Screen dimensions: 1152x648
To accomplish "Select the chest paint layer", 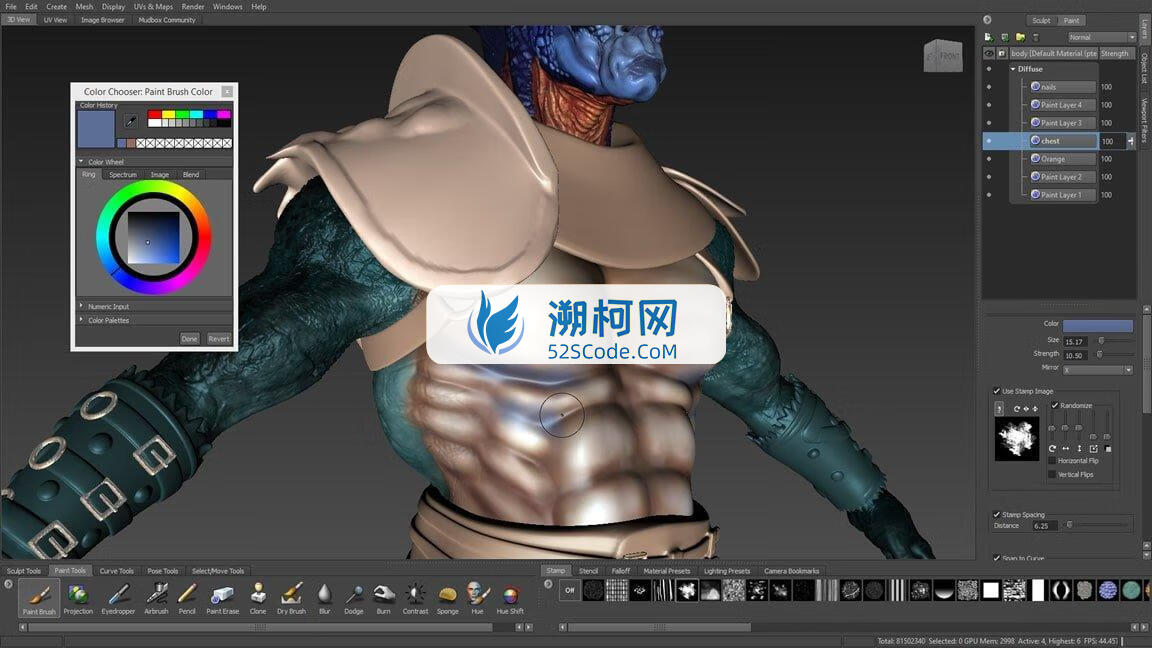I will coord(1063,141).
